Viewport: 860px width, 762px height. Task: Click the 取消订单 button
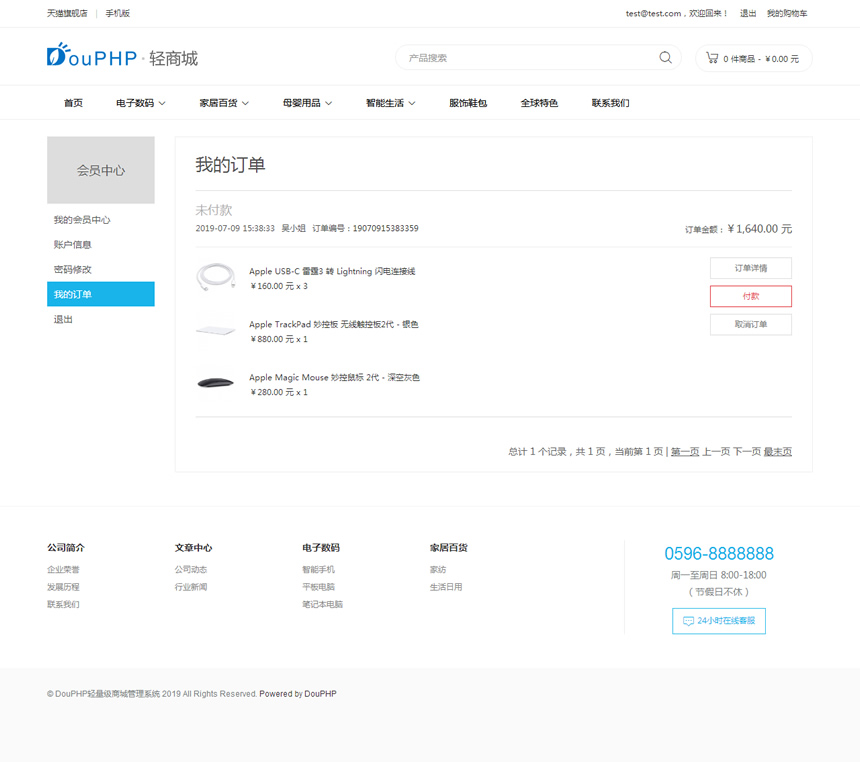[751, 324]
